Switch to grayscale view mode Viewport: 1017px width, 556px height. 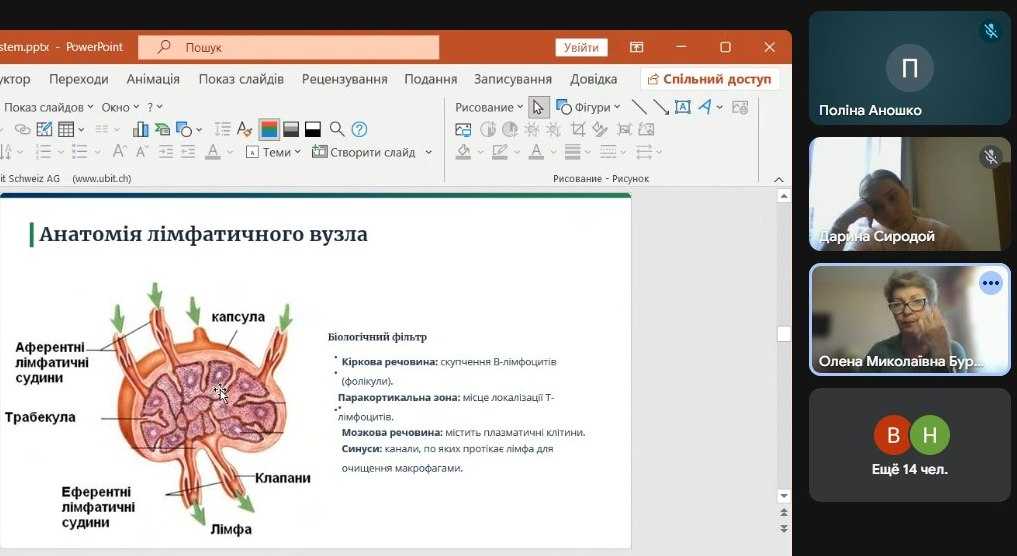coord(291,129)
